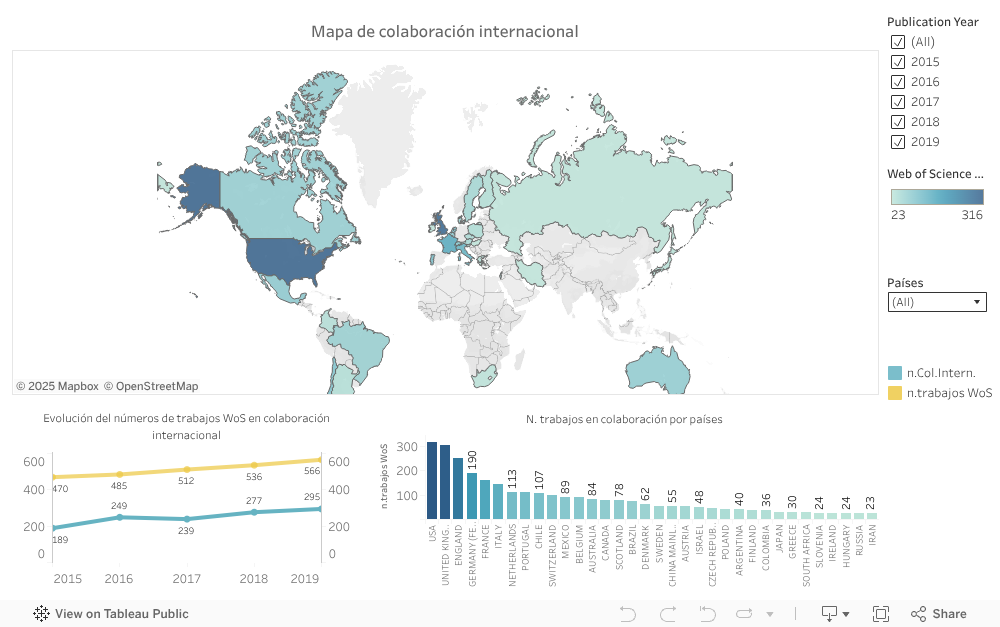Select the USA bar in the chart
The height and width of the screenshot is (627, 1000).
[432, 480]
